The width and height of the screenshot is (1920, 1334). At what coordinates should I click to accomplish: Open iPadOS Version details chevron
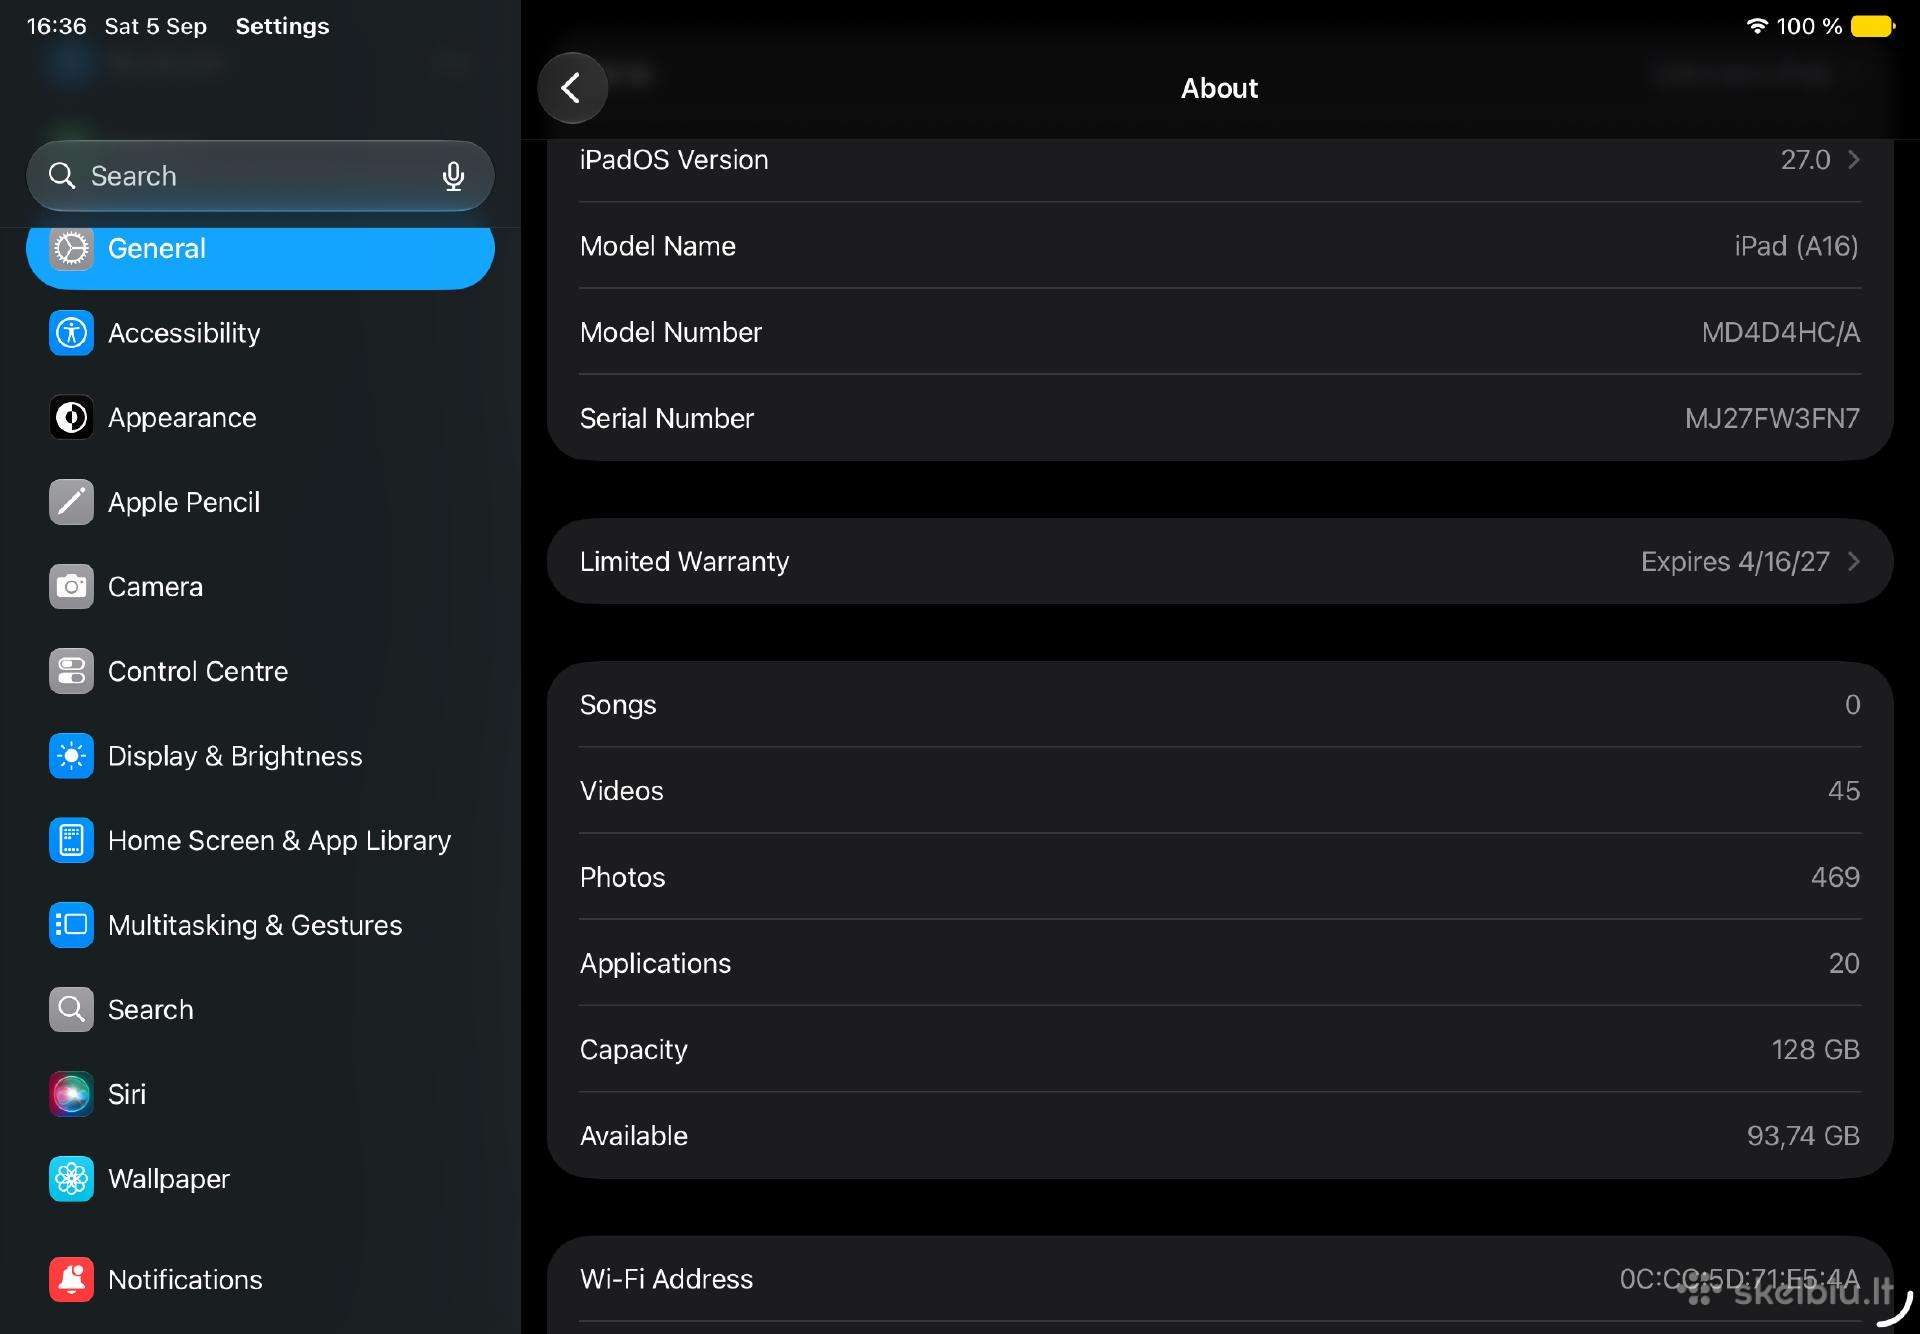click(x=1854, y=160)
